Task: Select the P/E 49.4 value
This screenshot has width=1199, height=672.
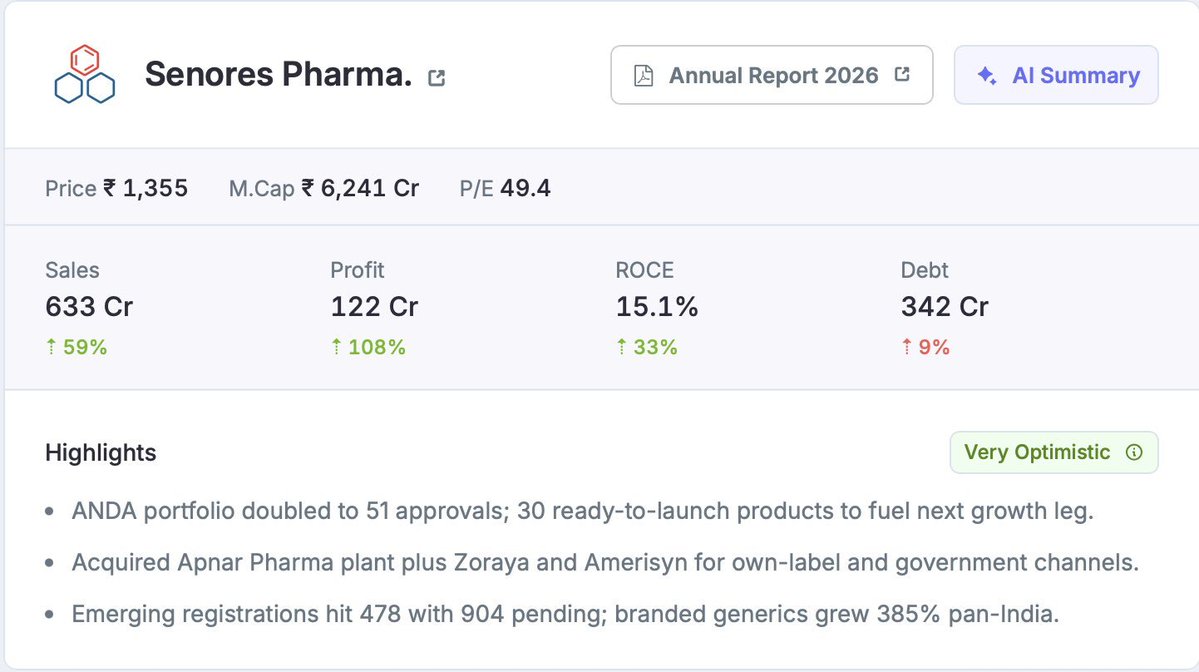Action: coord(505,188)
